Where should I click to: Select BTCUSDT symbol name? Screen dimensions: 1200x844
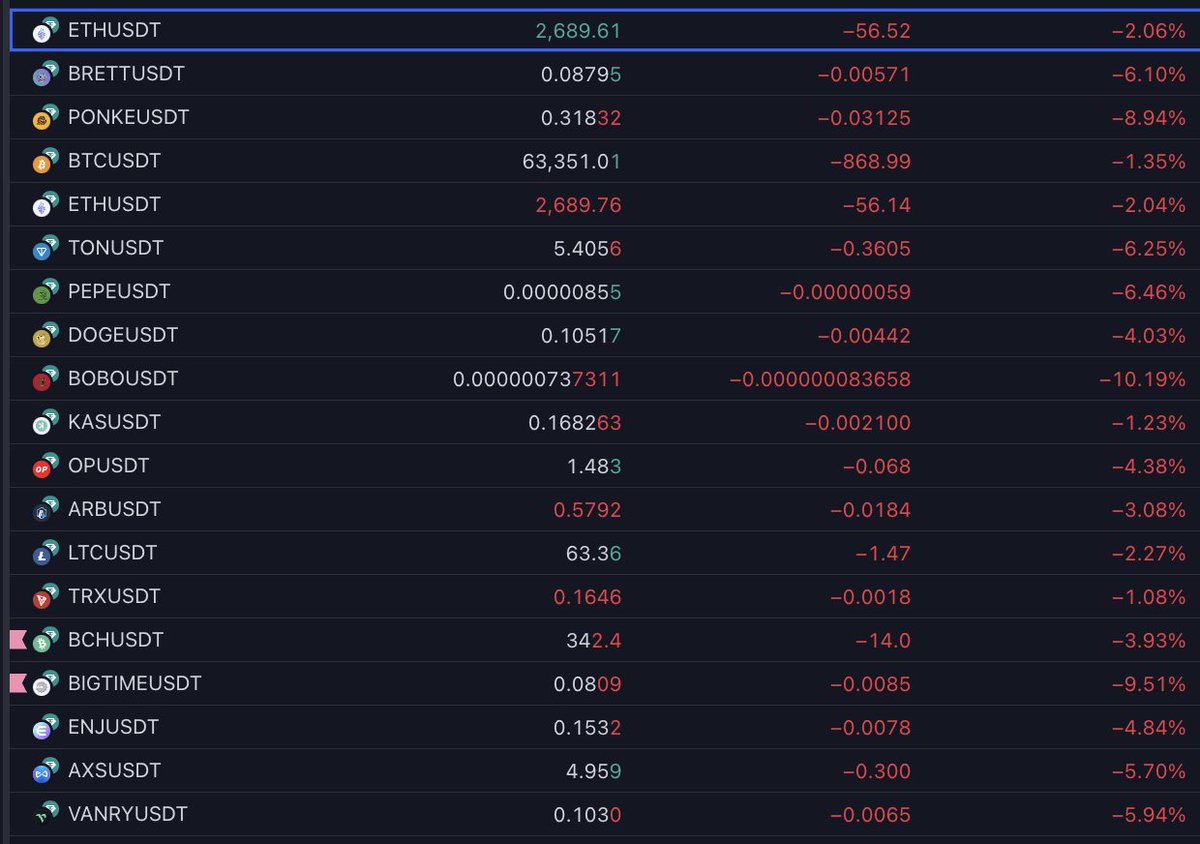[114, 161]
